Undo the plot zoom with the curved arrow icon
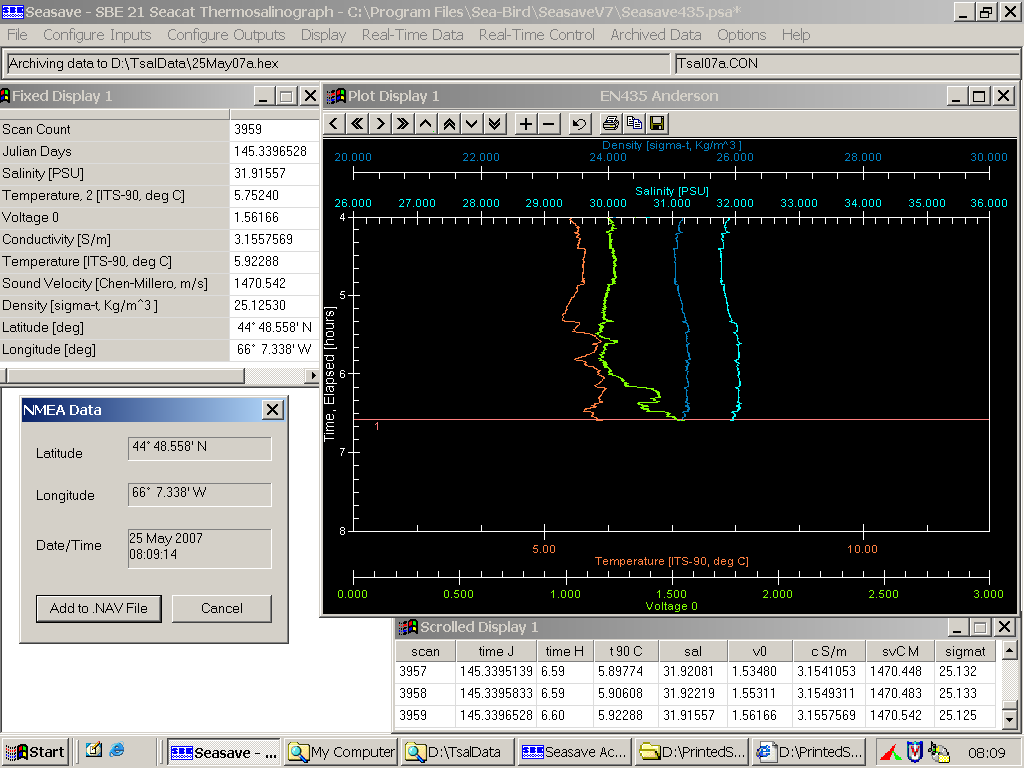1024x768 pixels. pyautogui.click(x=579, y=123)
